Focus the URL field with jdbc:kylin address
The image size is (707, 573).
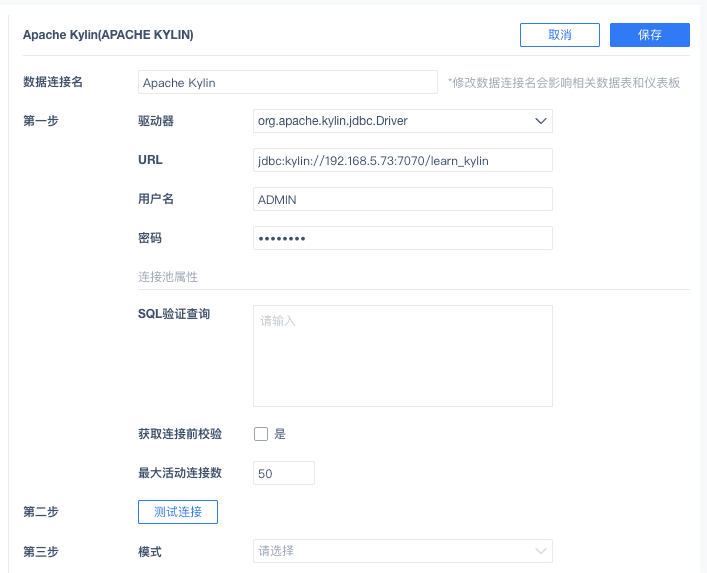click(x=403, y=160)
